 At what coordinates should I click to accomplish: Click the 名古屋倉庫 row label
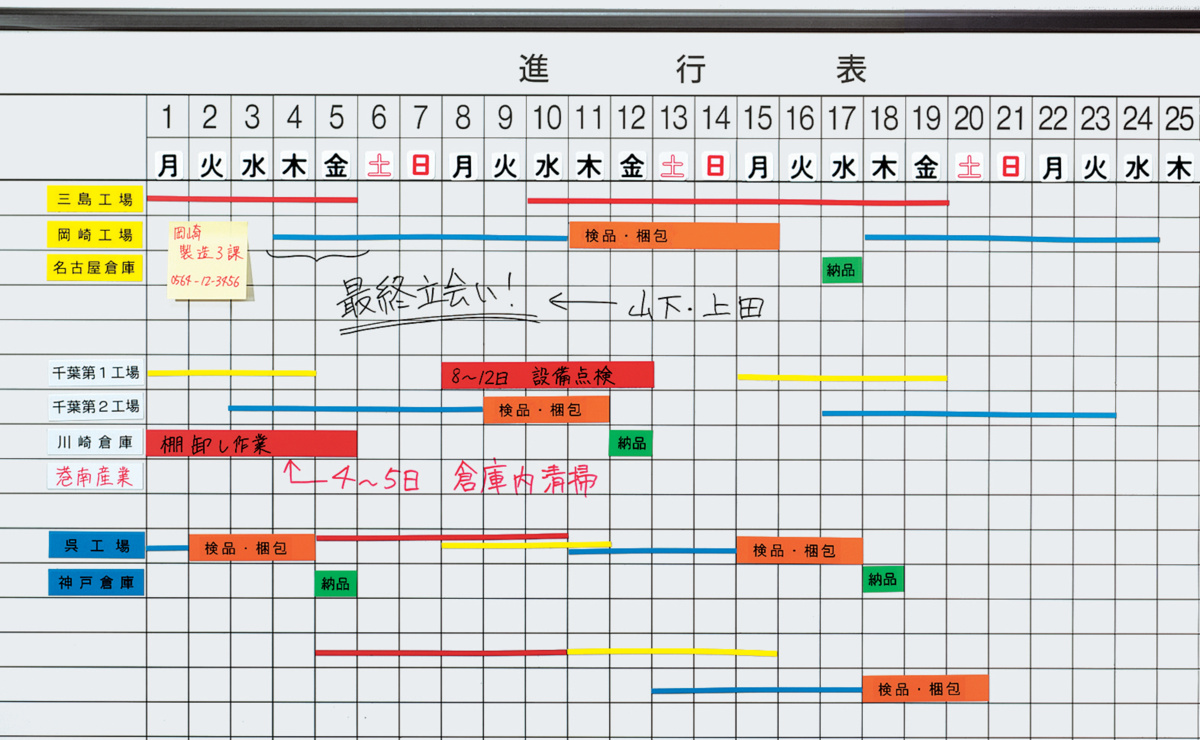coord(95,268)
